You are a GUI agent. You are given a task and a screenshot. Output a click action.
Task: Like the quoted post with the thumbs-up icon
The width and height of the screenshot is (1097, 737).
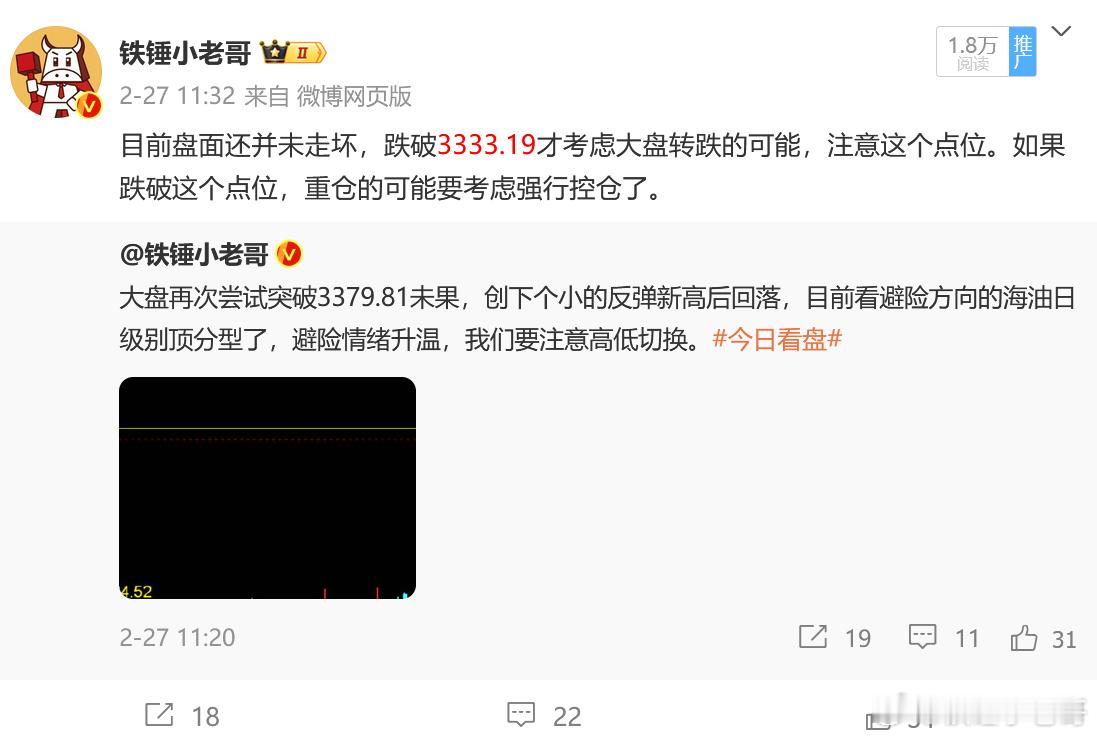1024,638
